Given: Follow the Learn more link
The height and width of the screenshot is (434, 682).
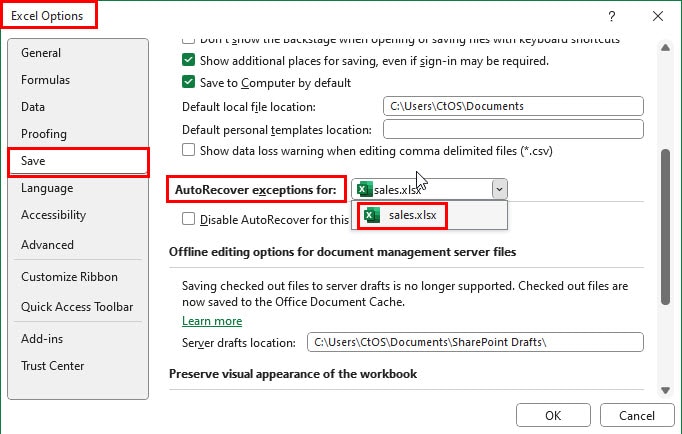Looking at the screenshot, I should pyautogui.click(x=212, y=321).
